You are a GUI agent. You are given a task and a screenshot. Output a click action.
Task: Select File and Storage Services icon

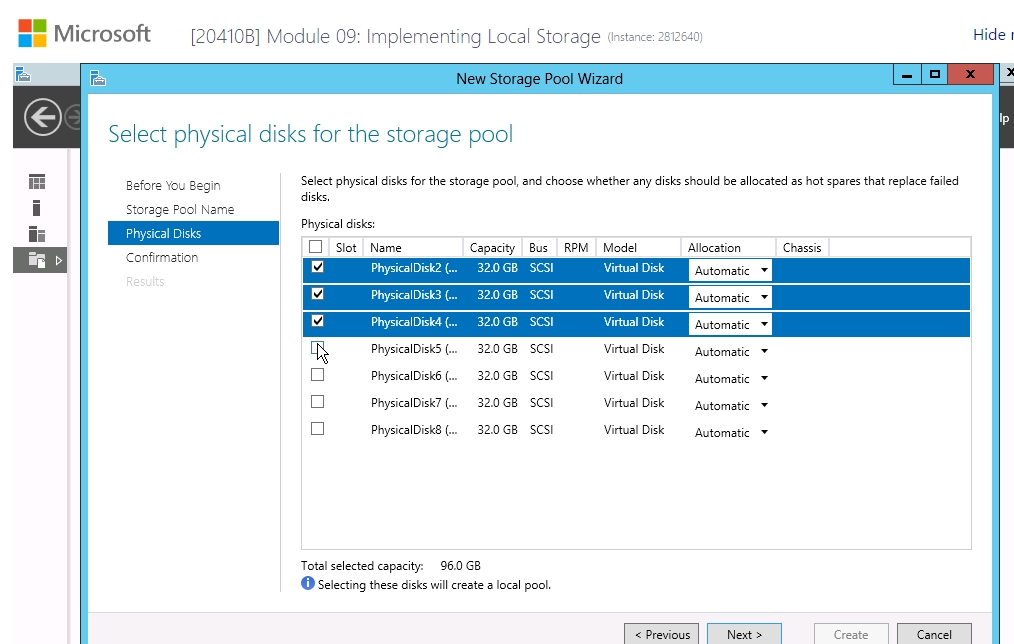[37, 260]
